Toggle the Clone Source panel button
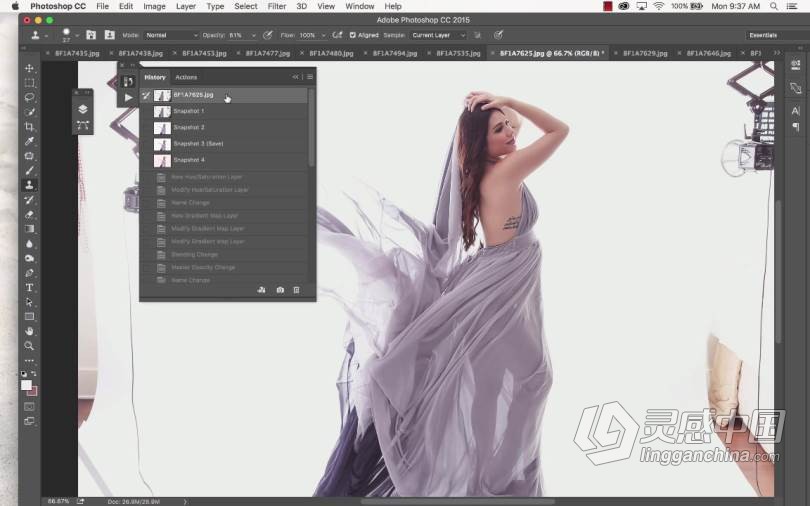Screen dimensions: 810x506 110,35
